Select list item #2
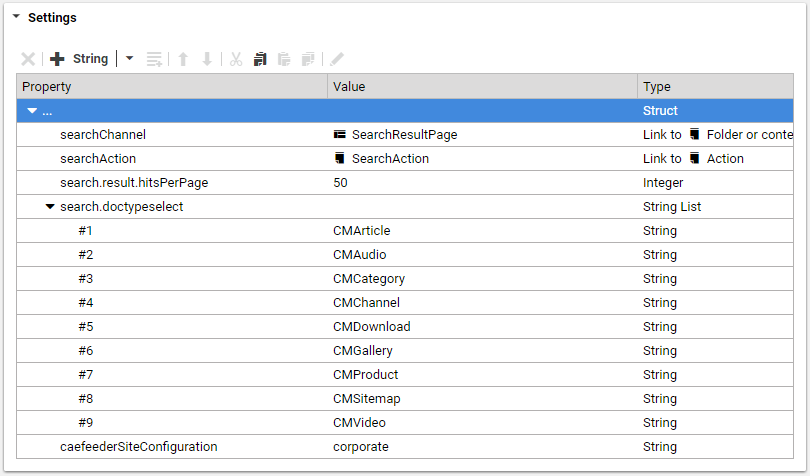This screenshot has width=810, height=476. (x=86, y=255)
